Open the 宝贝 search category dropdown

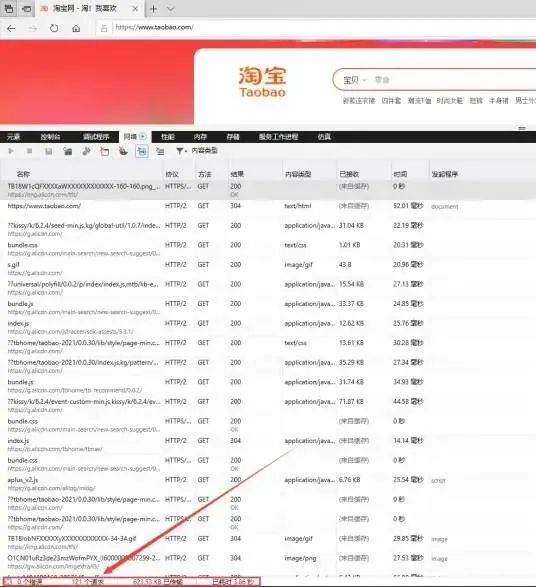tap(354, 80)
